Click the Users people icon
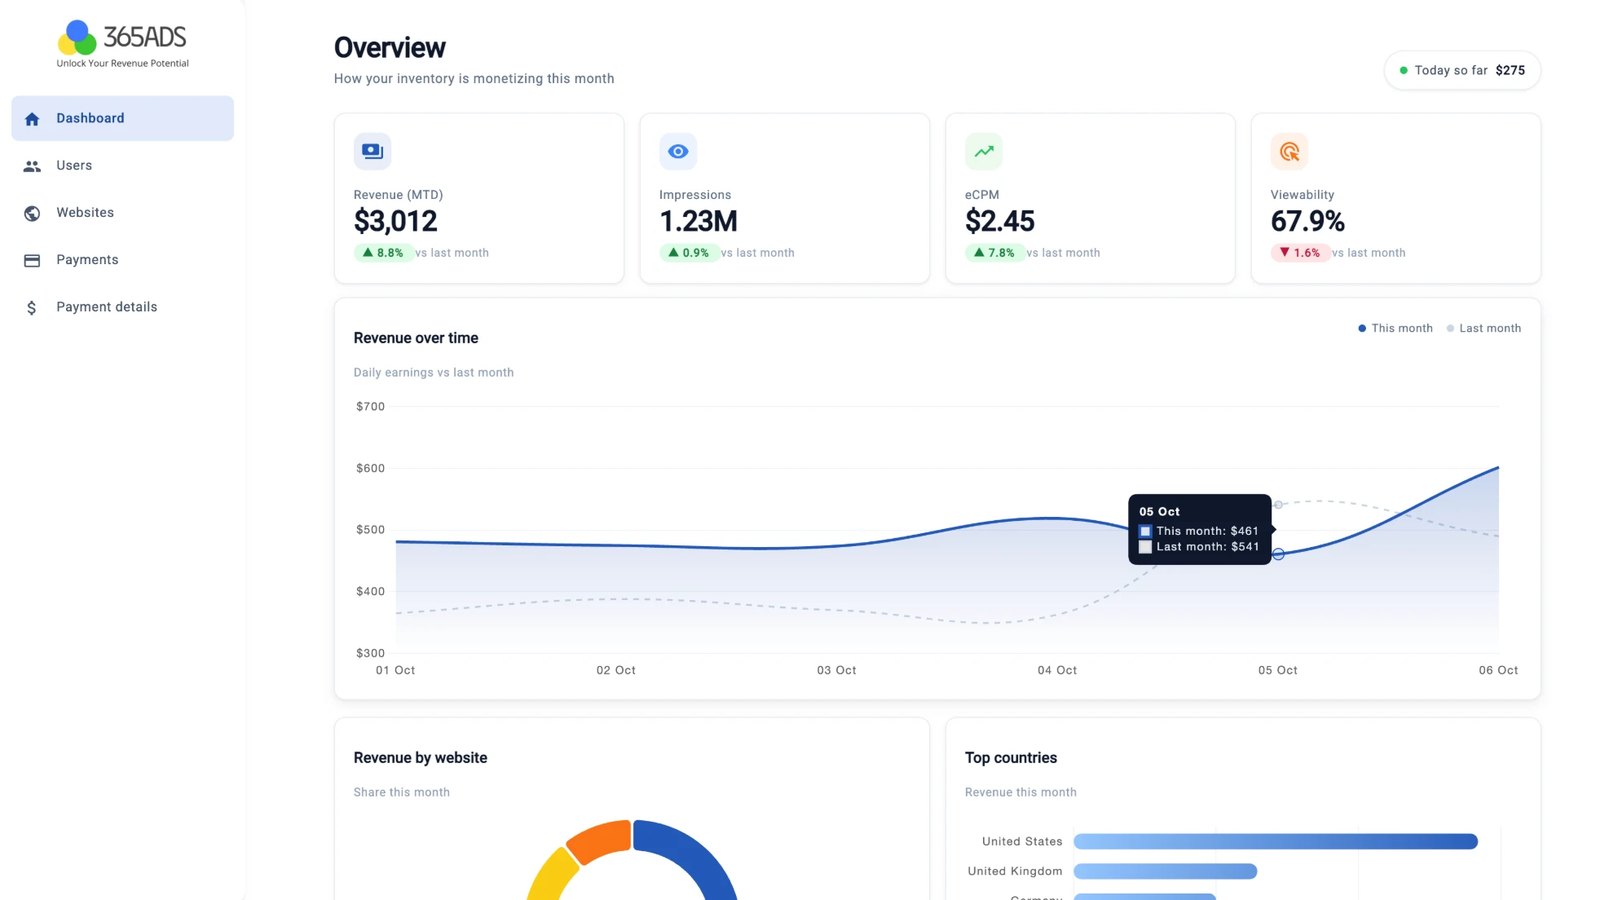The image size is (1600, 900). click(32, 166)
